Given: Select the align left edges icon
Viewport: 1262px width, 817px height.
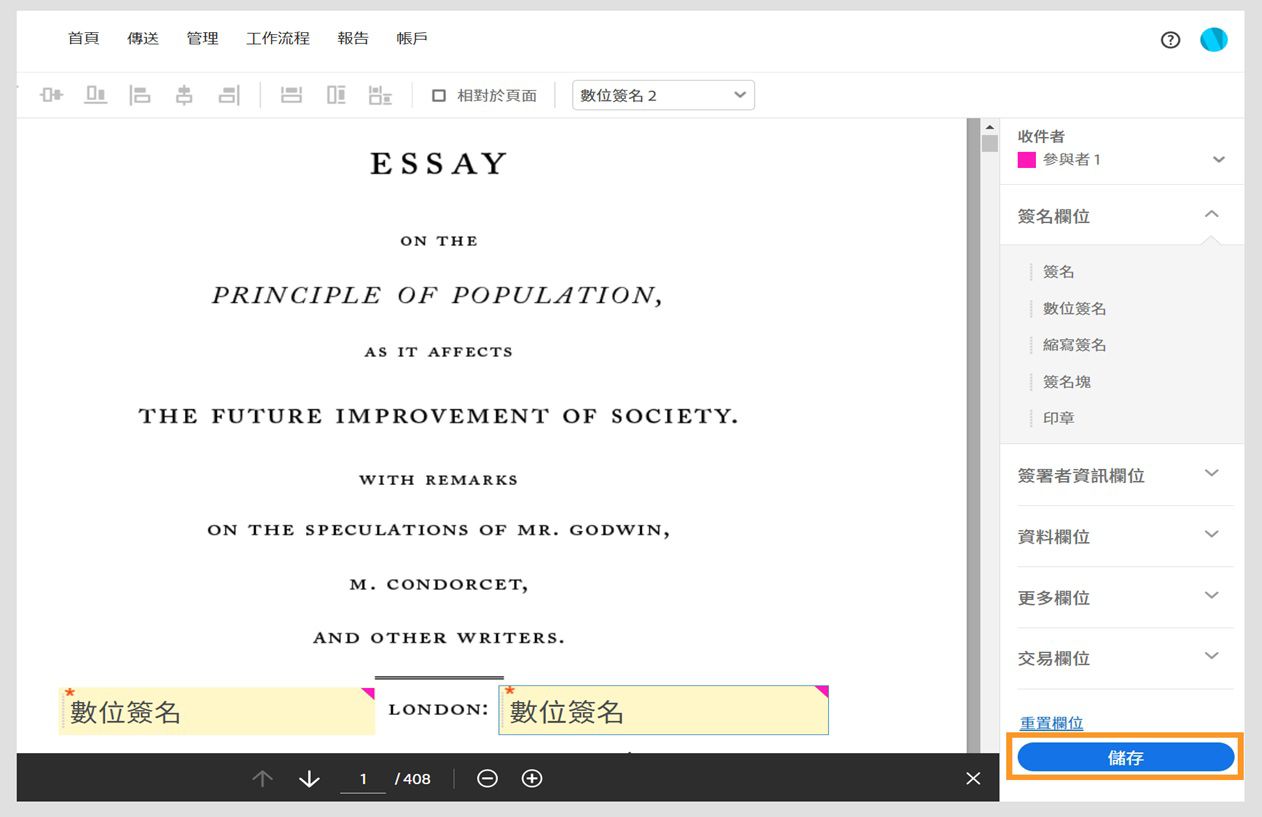Looking at the screenshot, I should (140, 94).
